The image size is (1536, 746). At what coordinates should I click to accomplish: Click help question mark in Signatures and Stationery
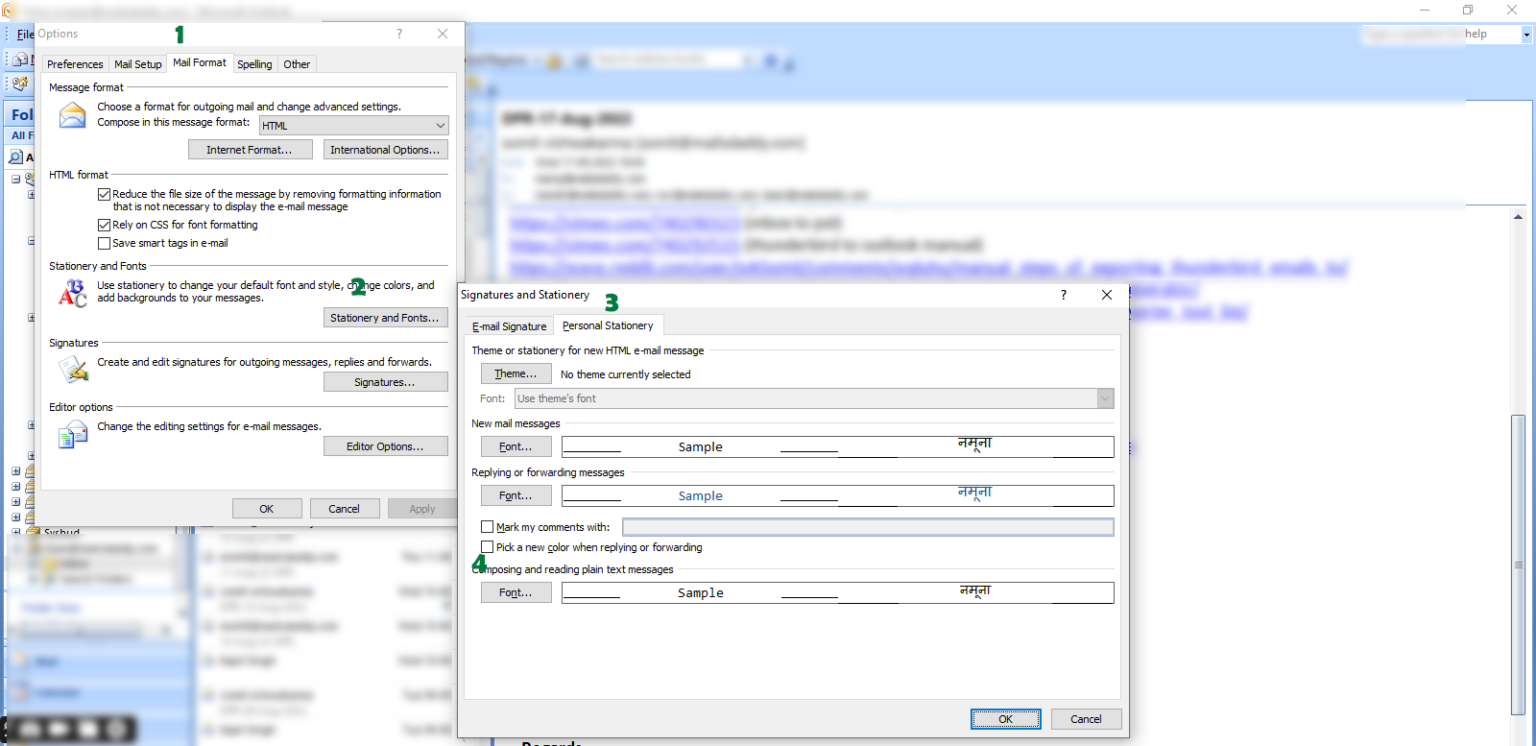(1063, 295)
